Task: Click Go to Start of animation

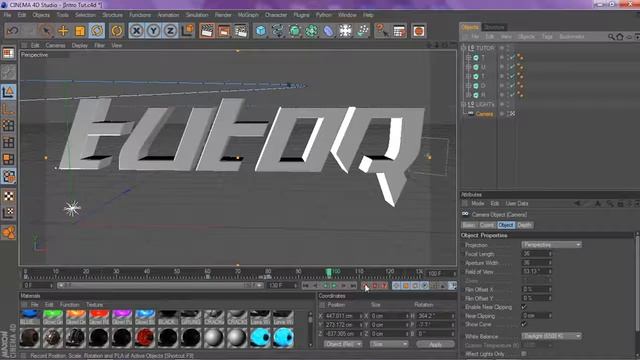Action: pos(305,286)
